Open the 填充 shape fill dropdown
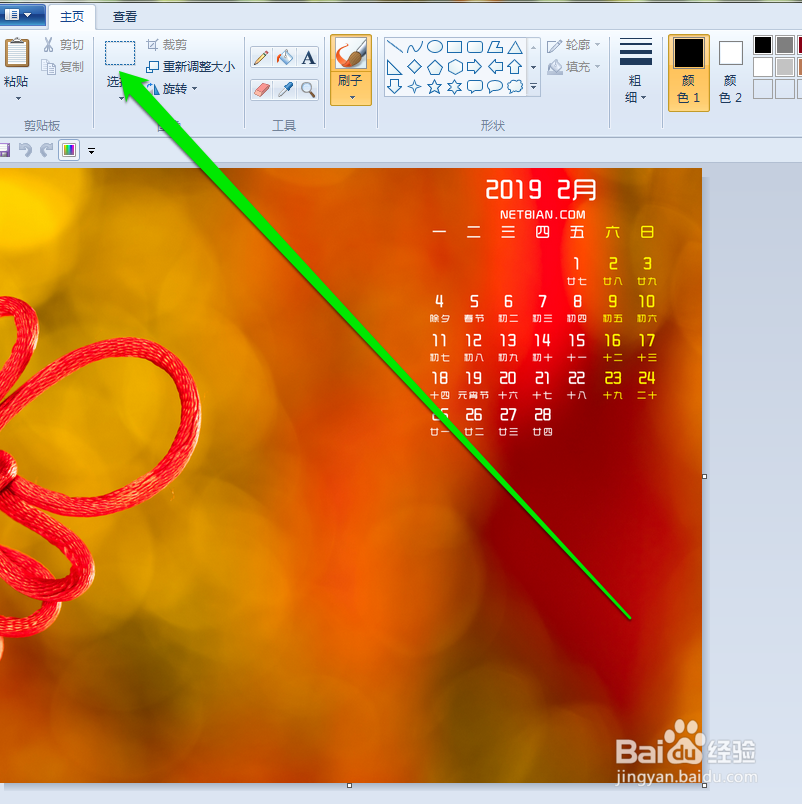Image resolution: width=802 pixels, height=804 pixels. tap(573, 67)
